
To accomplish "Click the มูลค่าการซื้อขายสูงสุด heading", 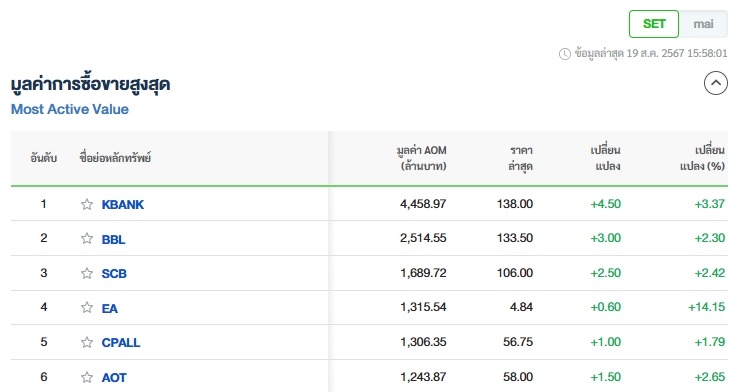I will click(x=90, y=85).
